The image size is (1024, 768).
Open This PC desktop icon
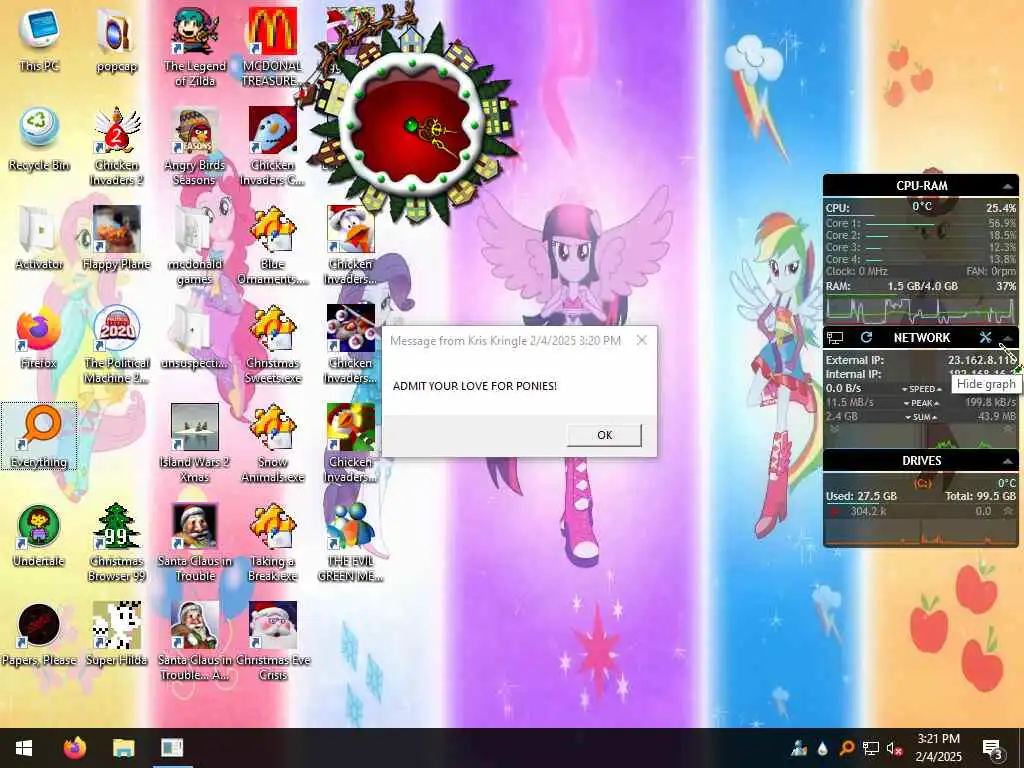click(x=39, y=40)
